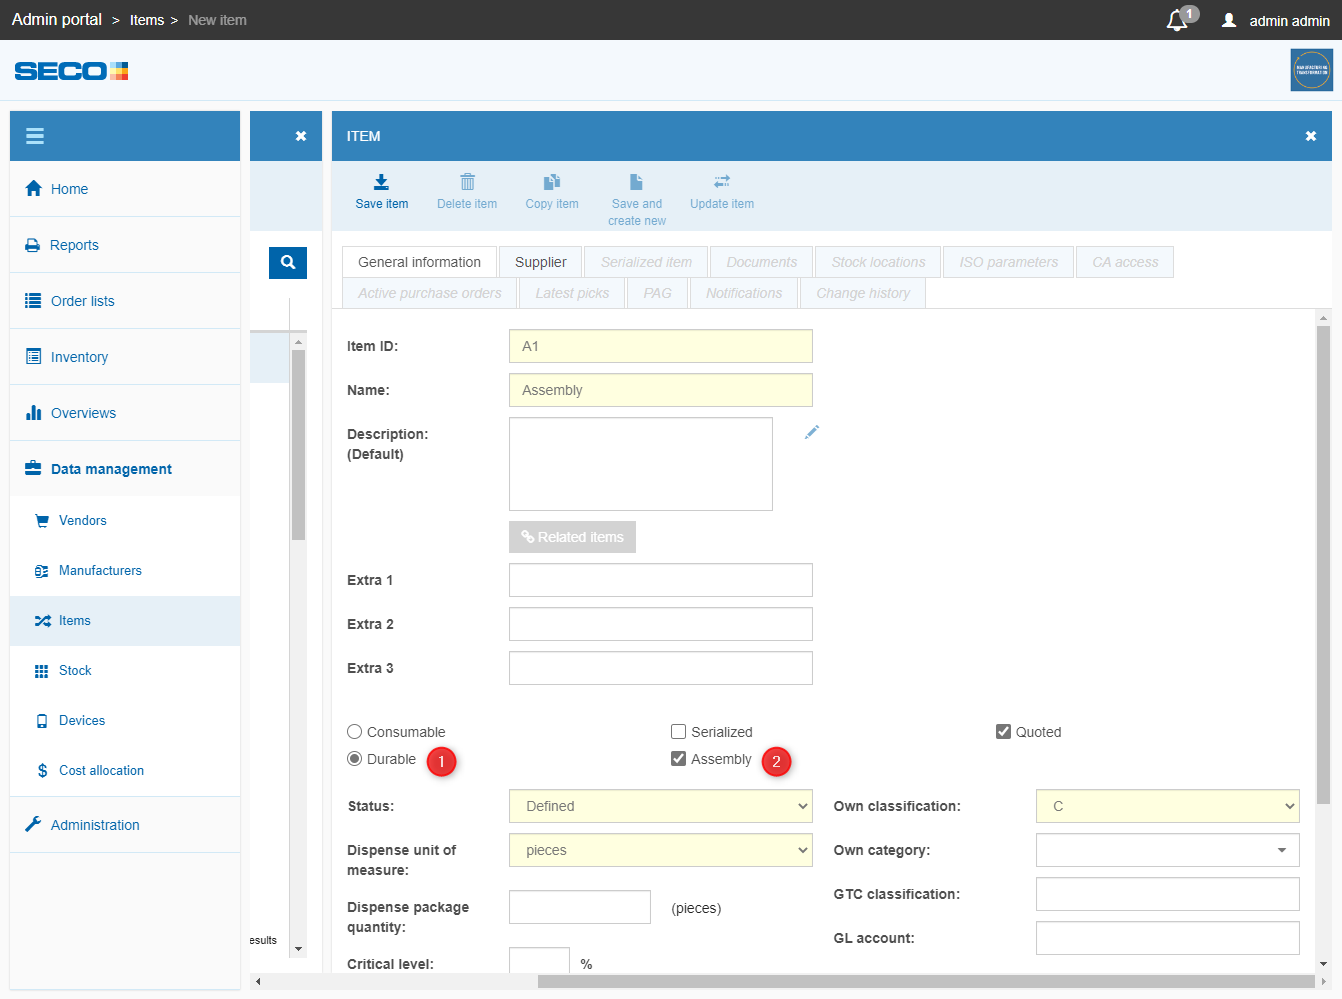Switch to General information tab

tap(419, 262)
